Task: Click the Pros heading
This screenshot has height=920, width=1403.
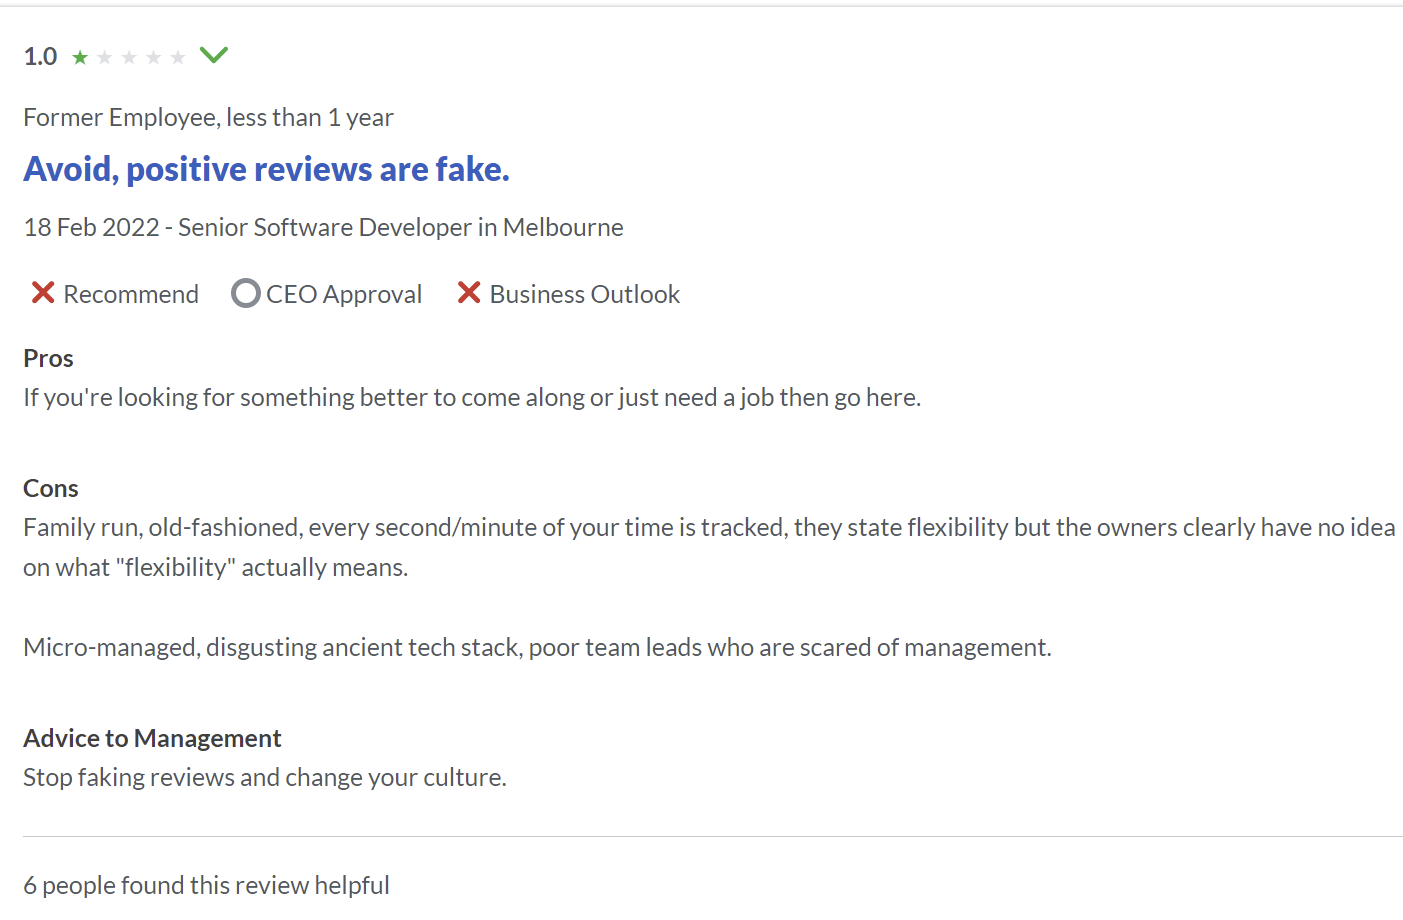Action: click(x=48, y=358)
